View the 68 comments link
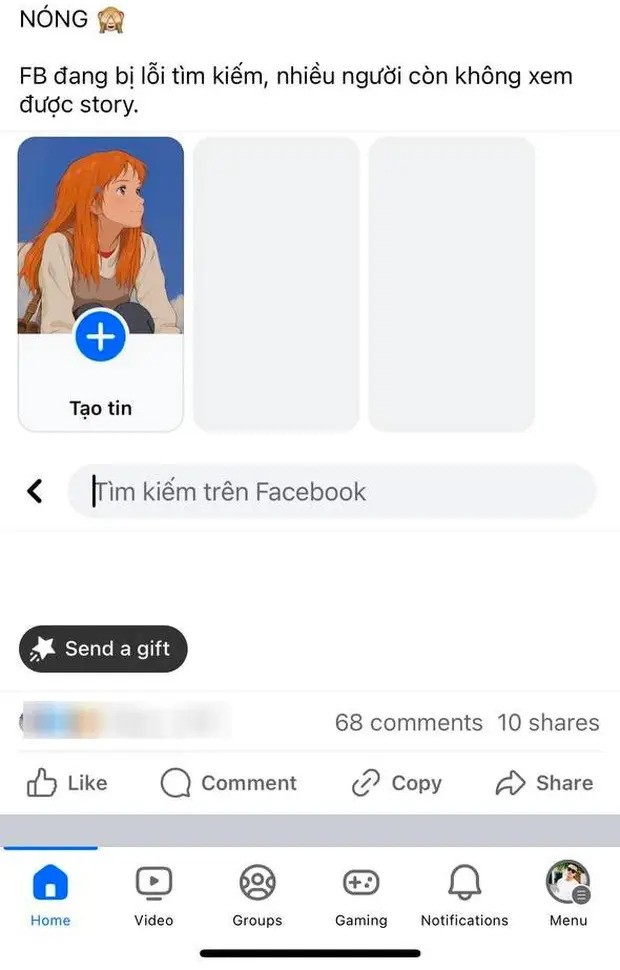This screenshot has width=620, height=970. (x=408, y=722)
